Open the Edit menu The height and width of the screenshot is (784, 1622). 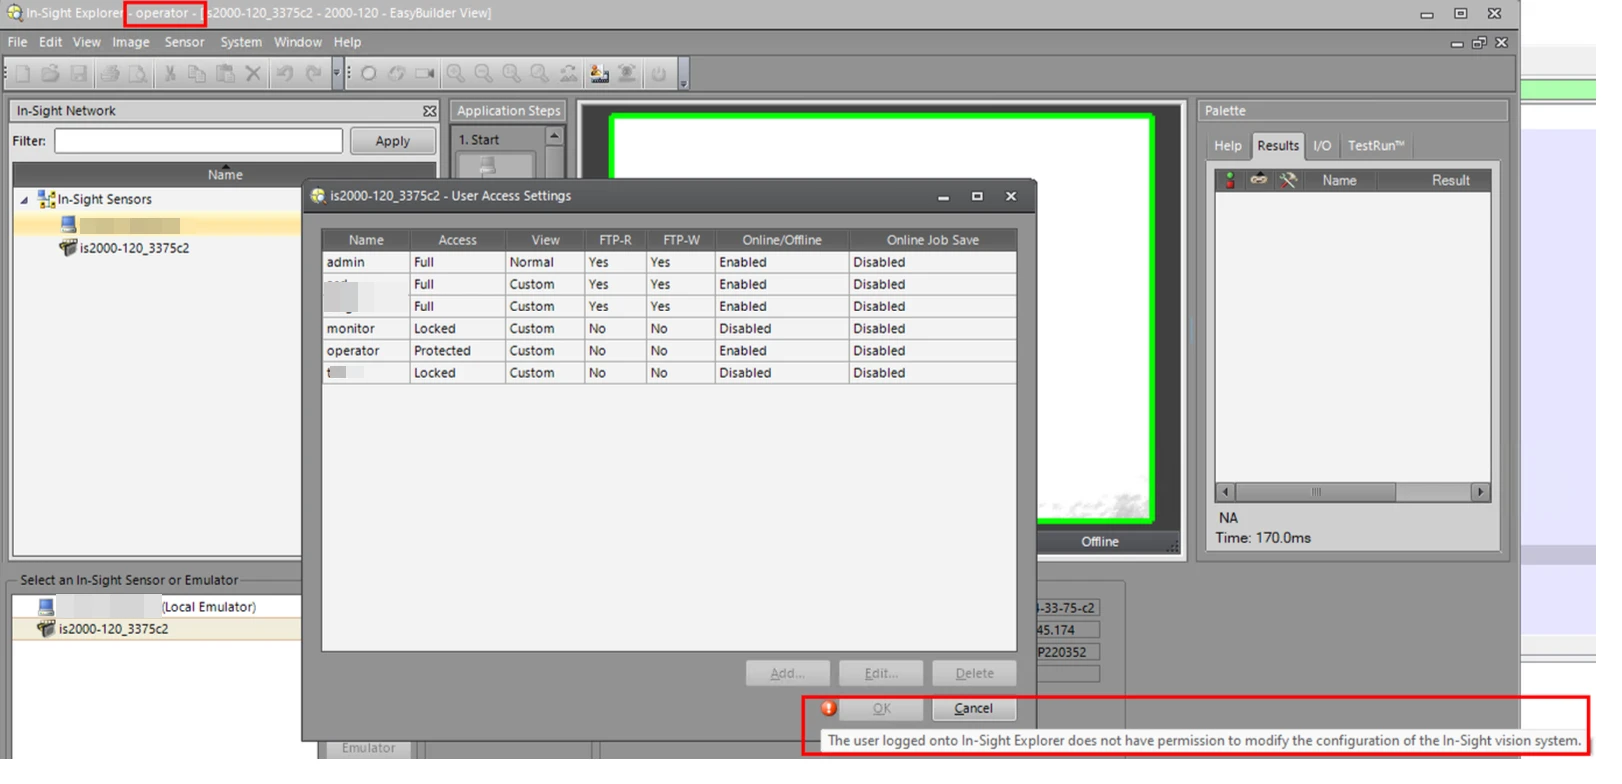click(x=50, y=42)
